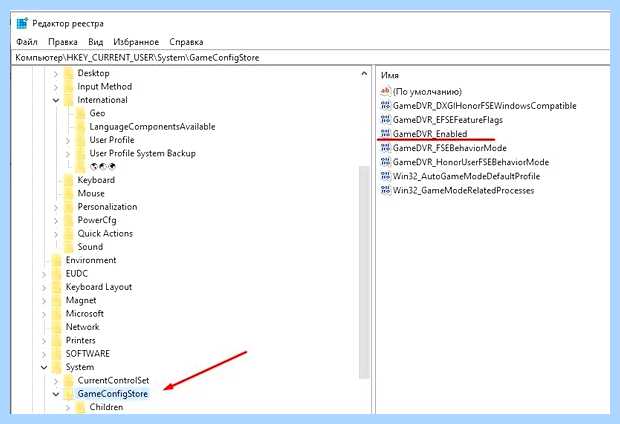
Task: Select the GameConfigStore folder icon
Action: click(x=68, y=394)
